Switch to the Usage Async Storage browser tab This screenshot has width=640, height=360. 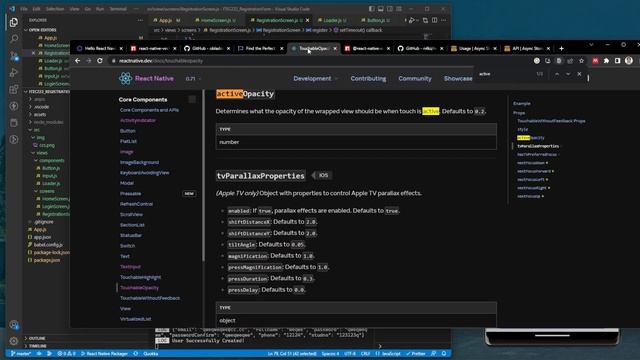pos(474,48)
